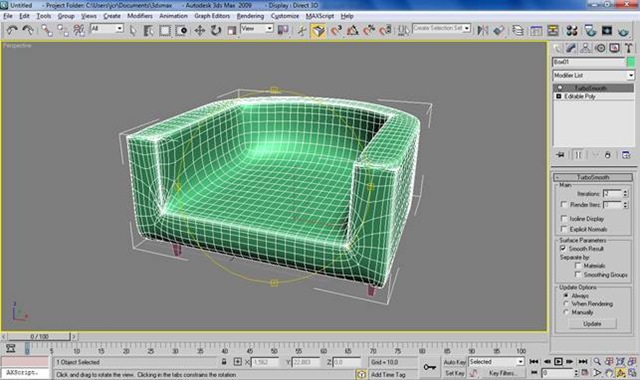Image resolution: width=640 pixels, height=380 pixels.
Task: Click the Play Animation button
Action: (x=558, y=362)
